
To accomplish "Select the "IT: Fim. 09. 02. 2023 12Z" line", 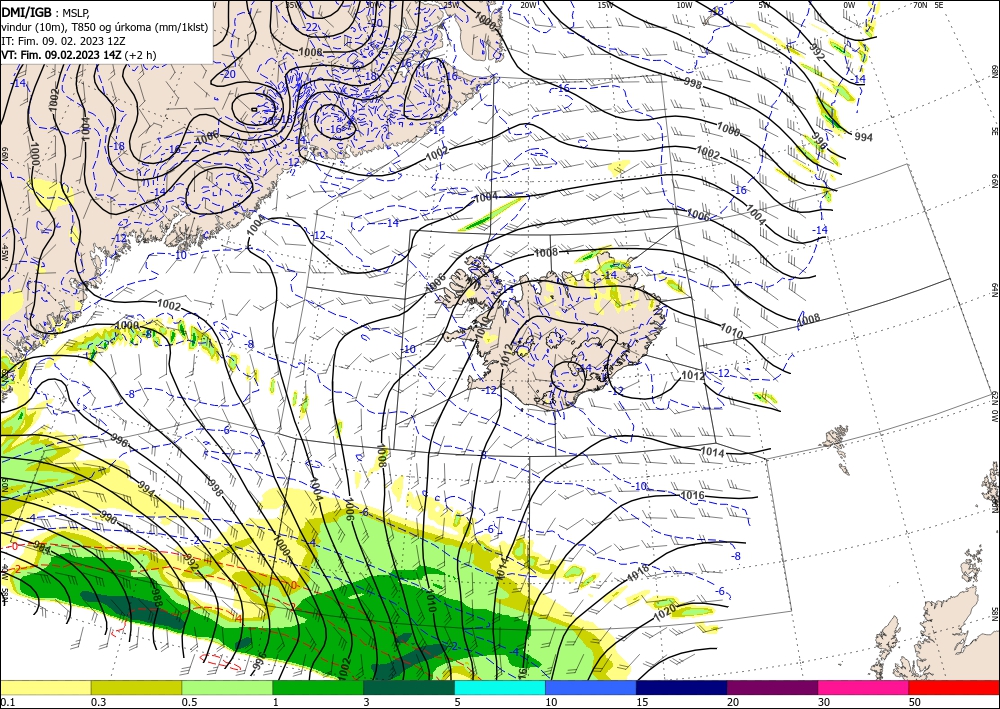I will [63, 41].
